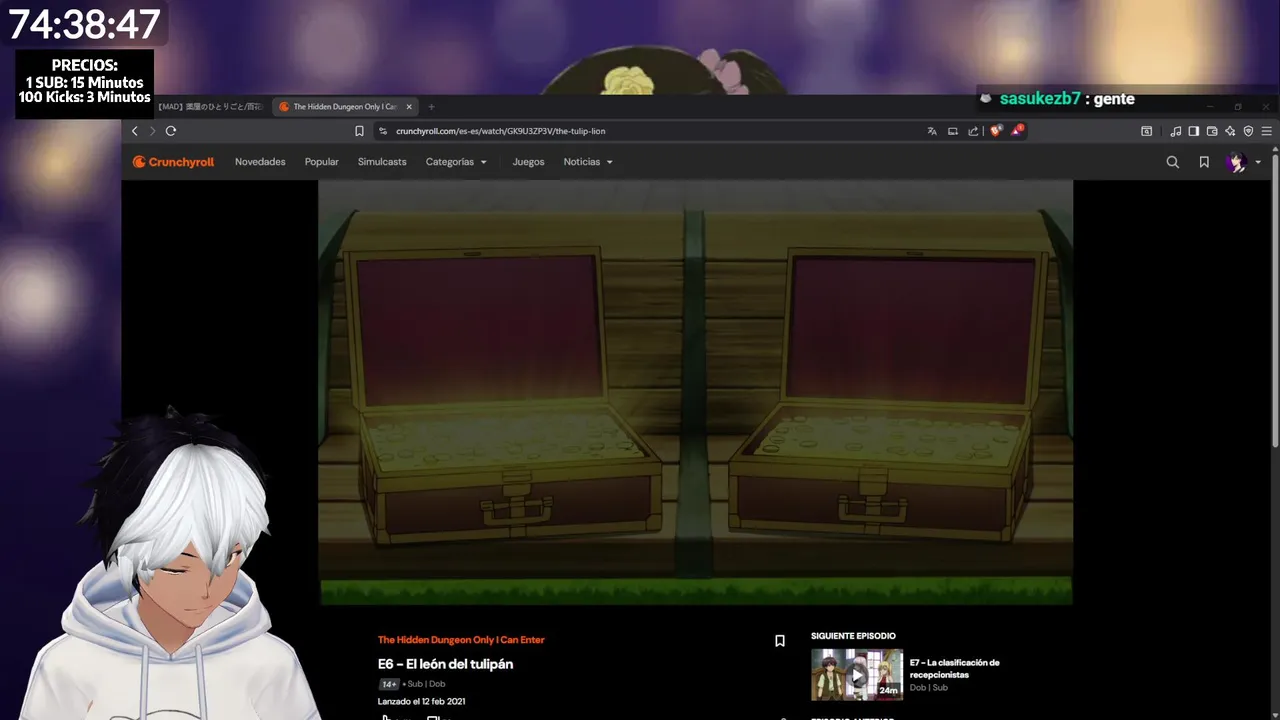Open the Brave Shields lion icon
Viewport: 1280px width, 720px height.
pyautogui.click(x=996, y=131)
